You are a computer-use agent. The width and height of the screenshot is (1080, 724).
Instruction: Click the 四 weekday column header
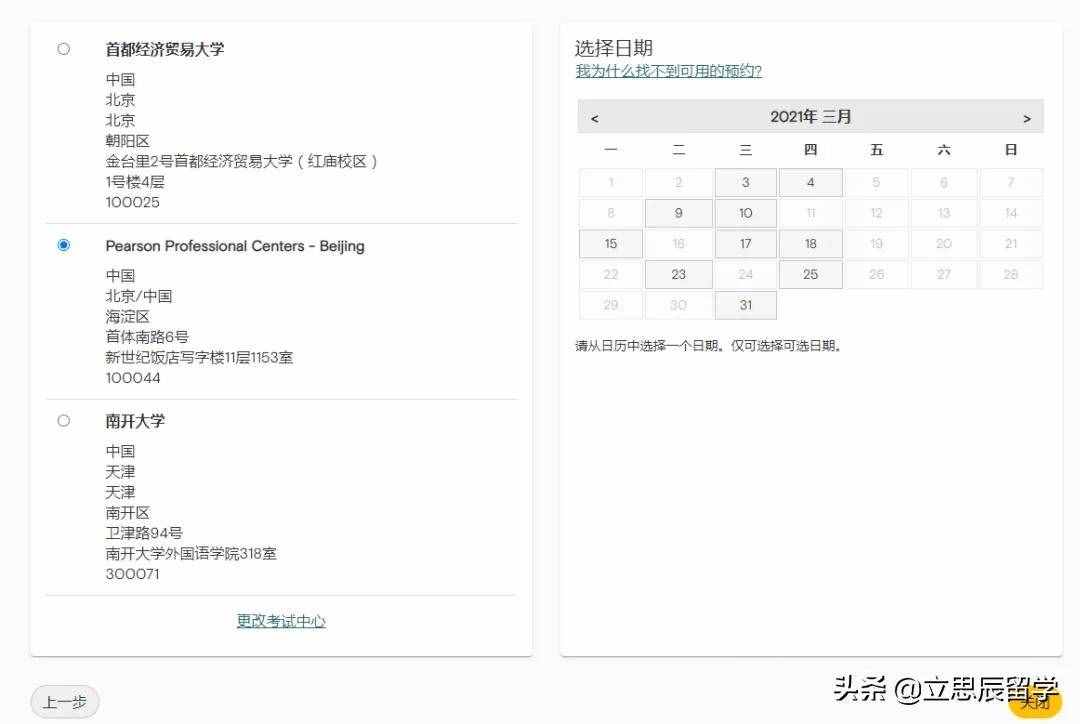tap(811, 149)
